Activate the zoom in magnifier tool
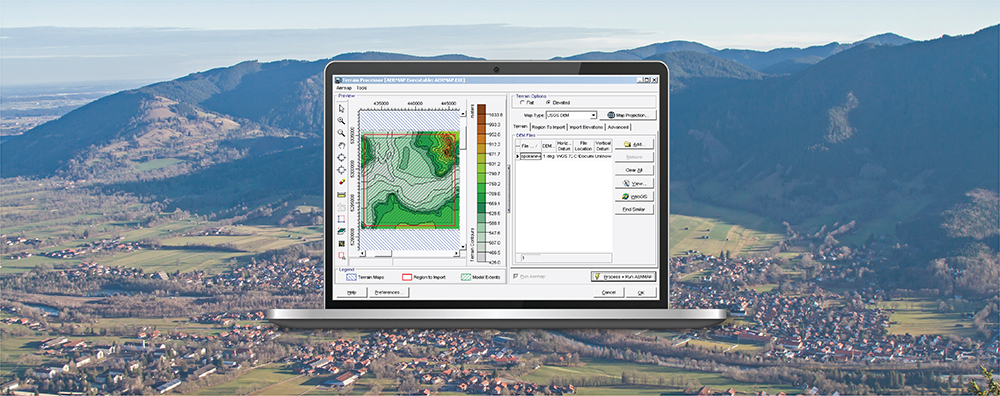 [341, 121]
